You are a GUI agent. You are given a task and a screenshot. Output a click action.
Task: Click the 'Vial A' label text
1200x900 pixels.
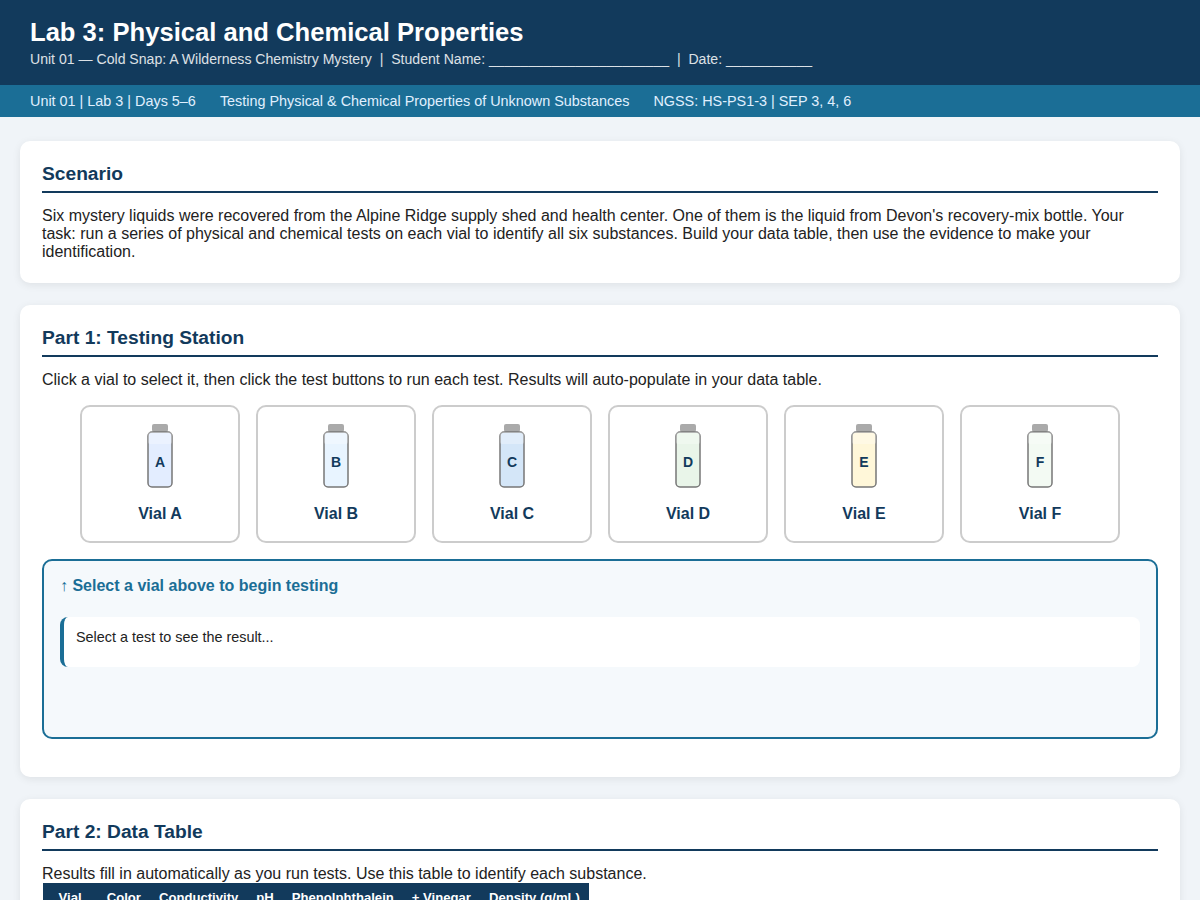click(160, 513)
